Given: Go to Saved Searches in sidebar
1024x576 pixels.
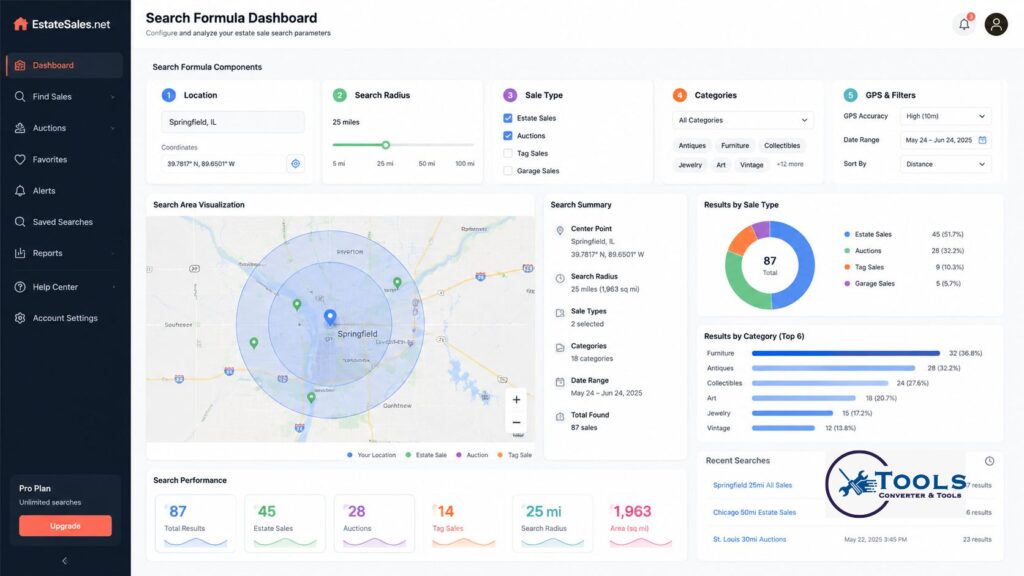Looking at the screenshot, I should (x=64, y=222).
